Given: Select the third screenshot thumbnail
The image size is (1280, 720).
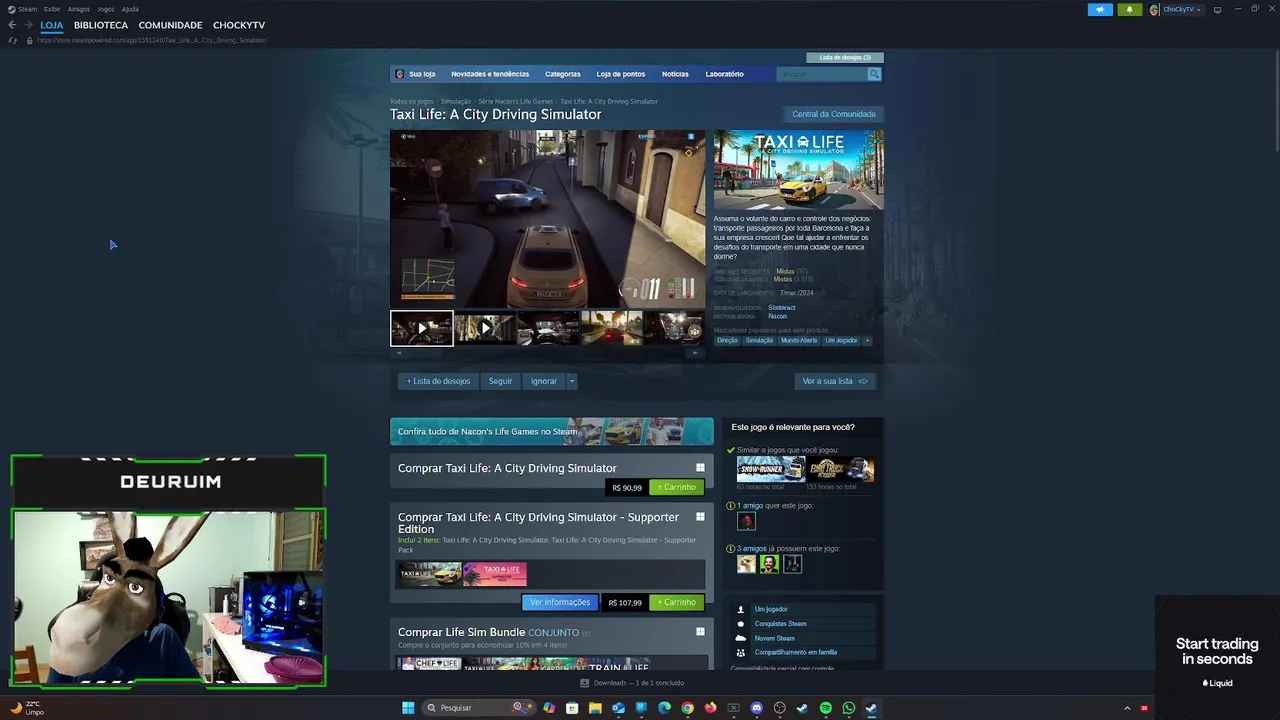Looking at the screenshot, I should (x=548, y=327).
